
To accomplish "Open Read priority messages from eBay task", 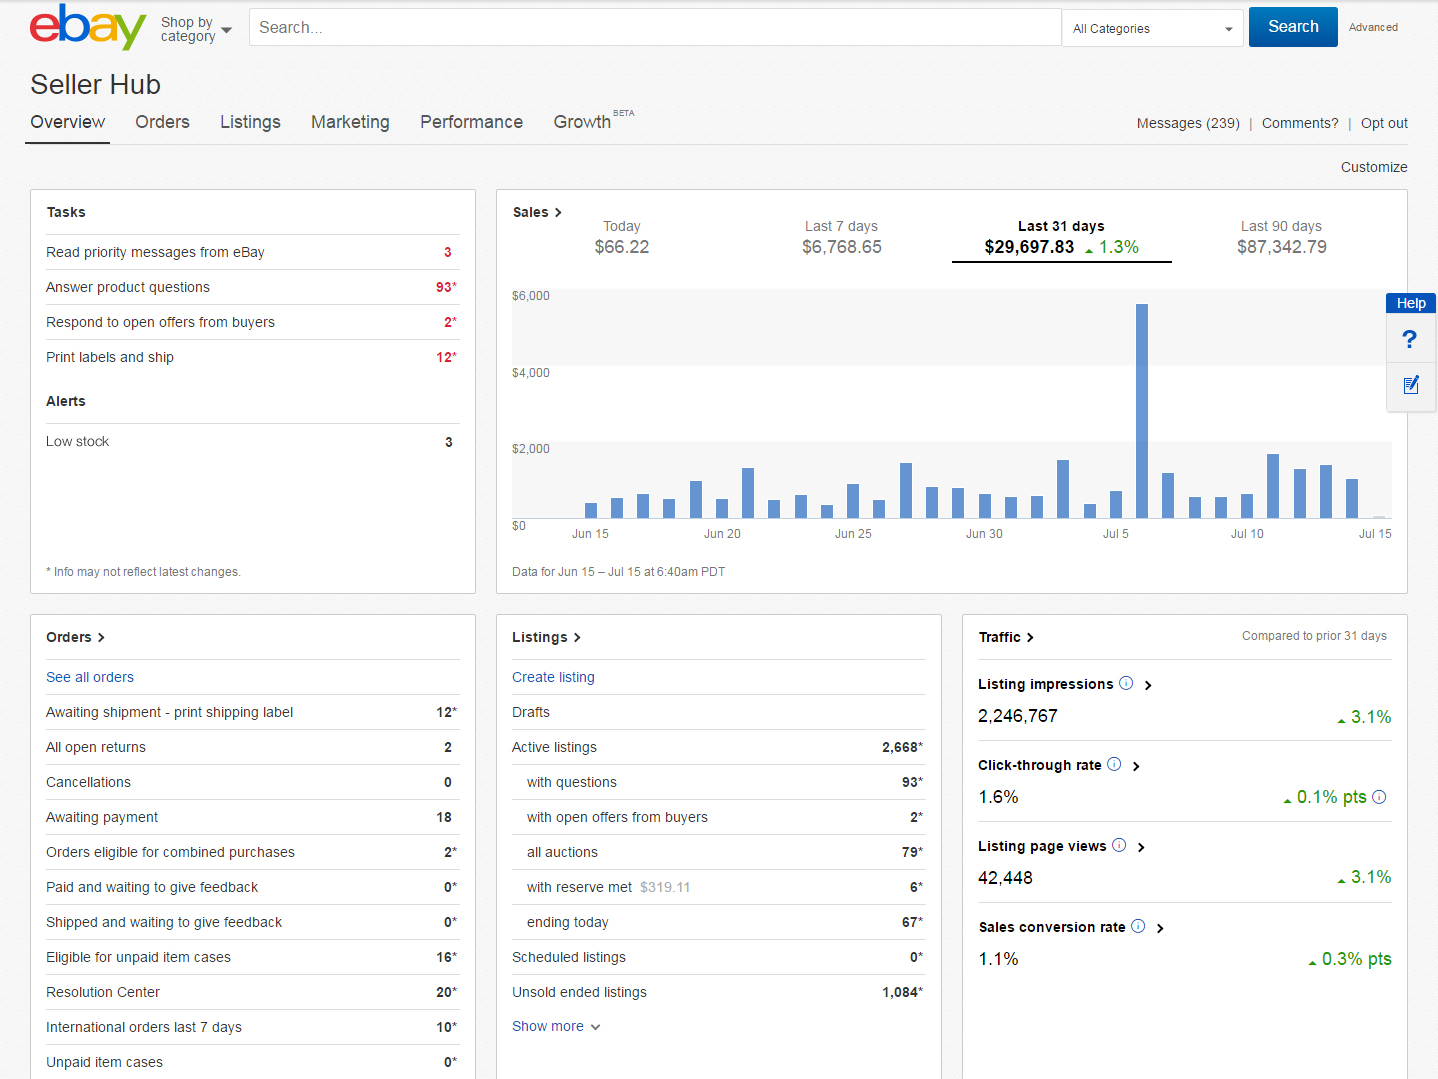I will (253, 252).
